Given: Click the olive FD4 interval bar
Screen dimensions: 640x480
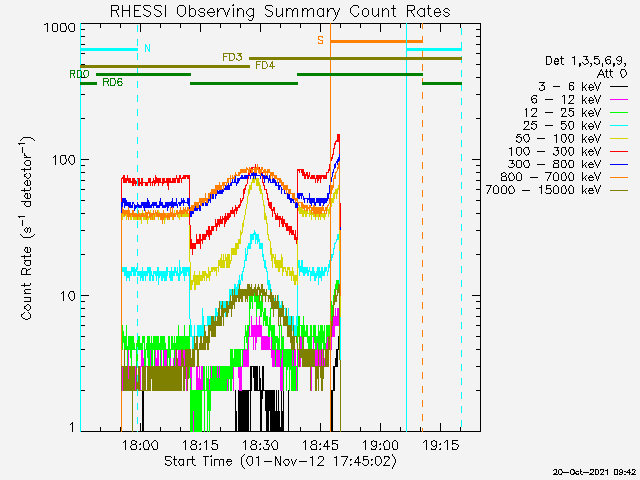Looking at the screenshot, I should coord(165,66).
